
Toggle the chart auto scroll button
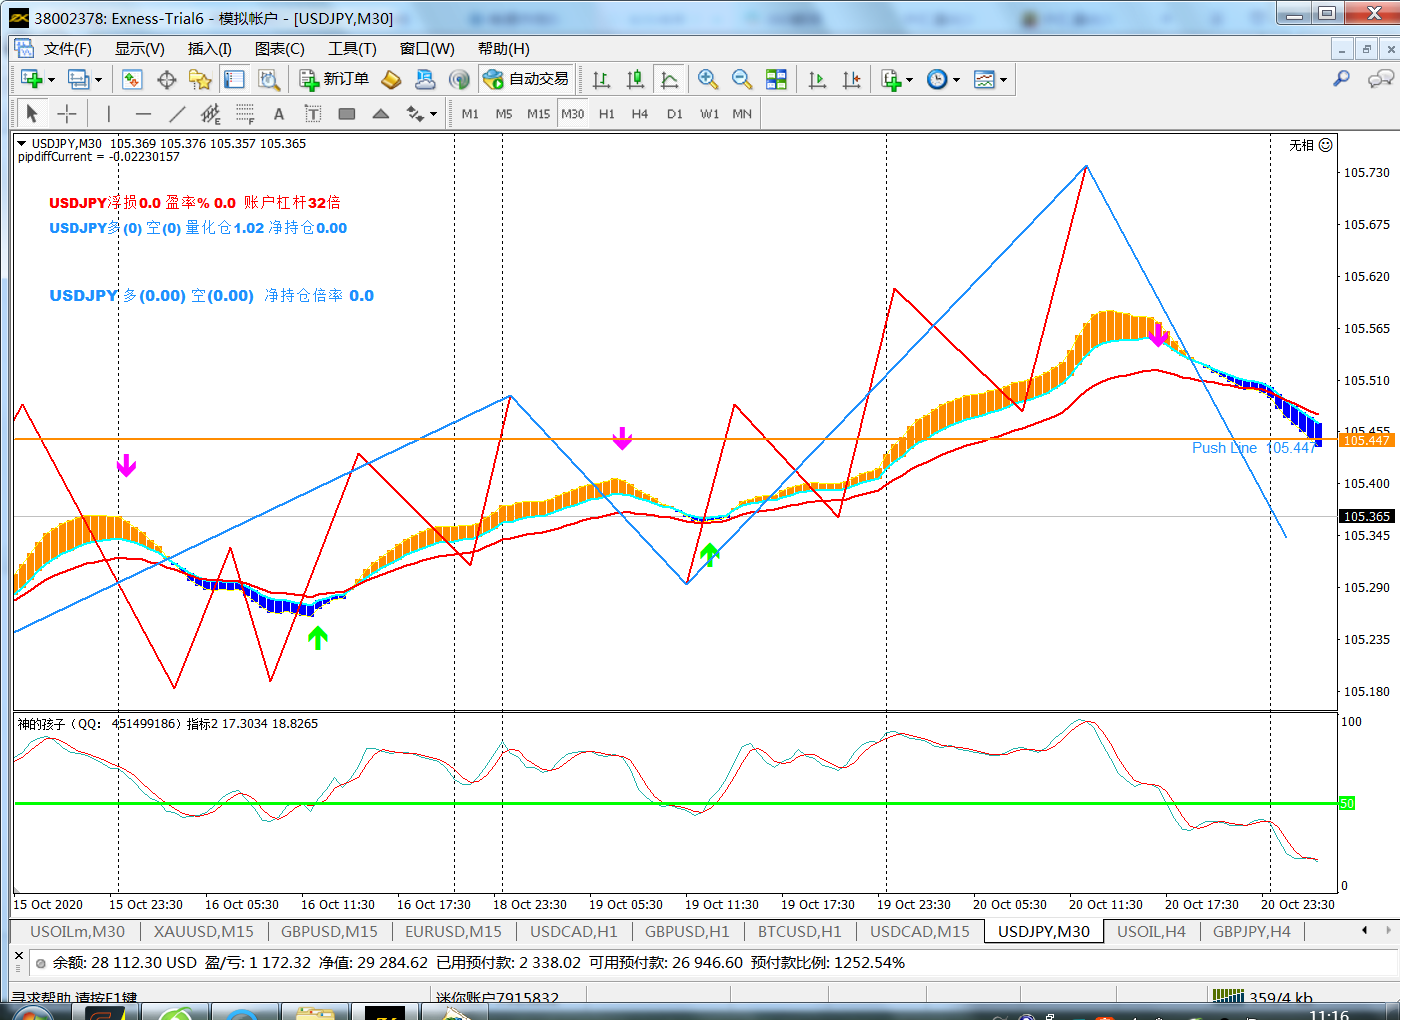pyautogui.click(x=817, y=79)
